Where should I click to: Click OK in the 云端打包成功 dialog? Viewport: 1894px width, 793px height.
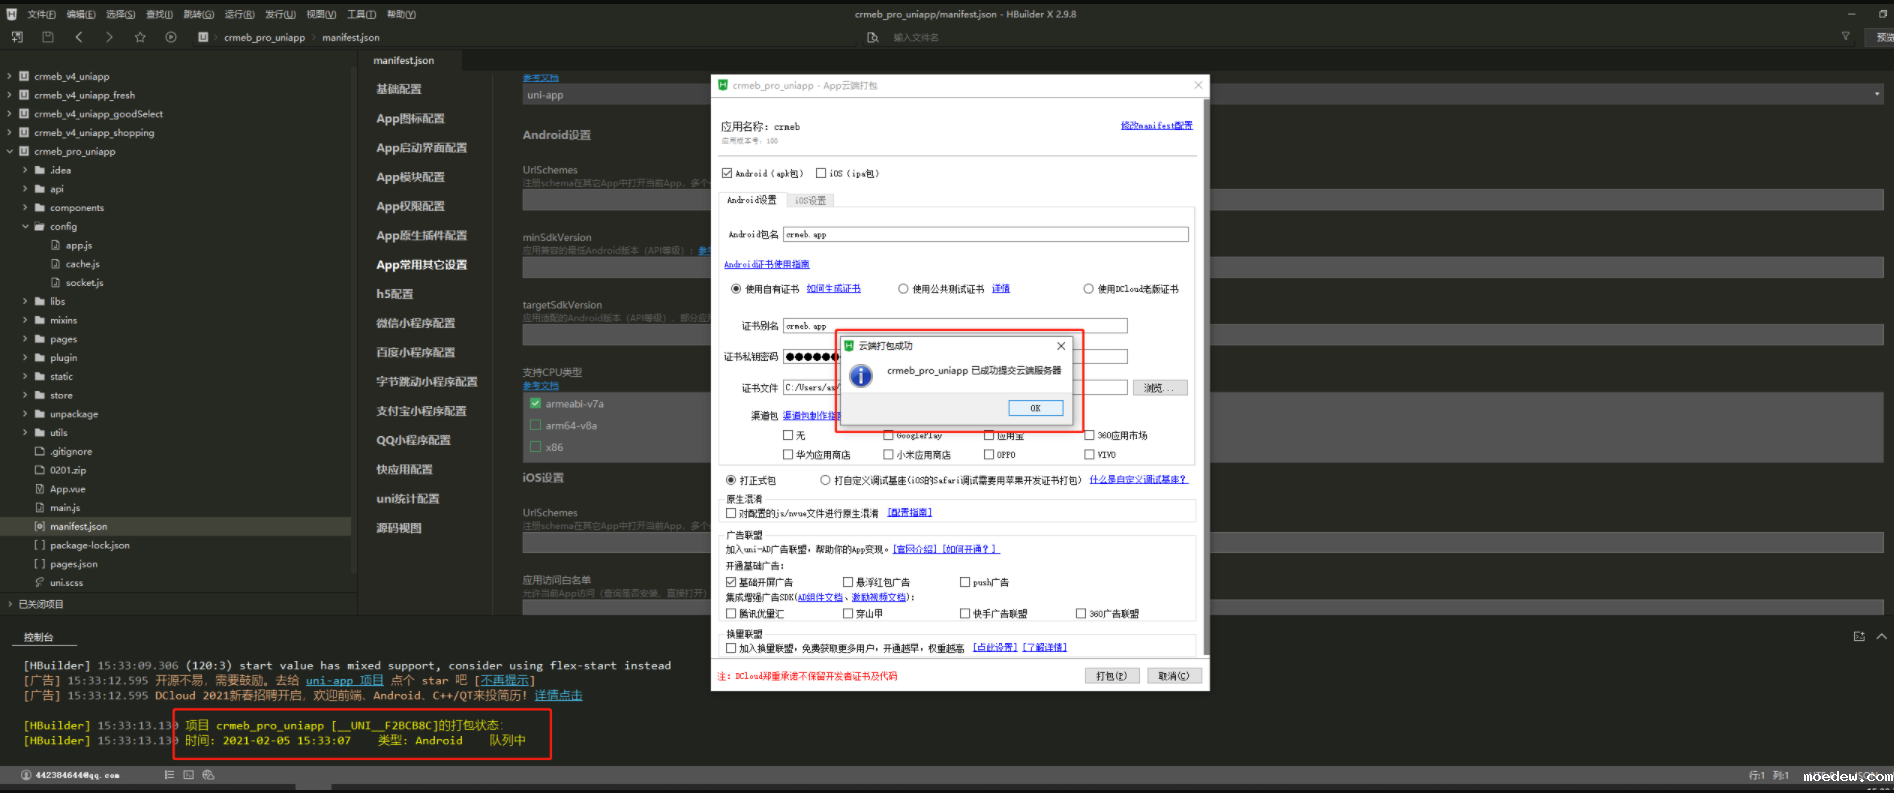(x=1035, y=408)
